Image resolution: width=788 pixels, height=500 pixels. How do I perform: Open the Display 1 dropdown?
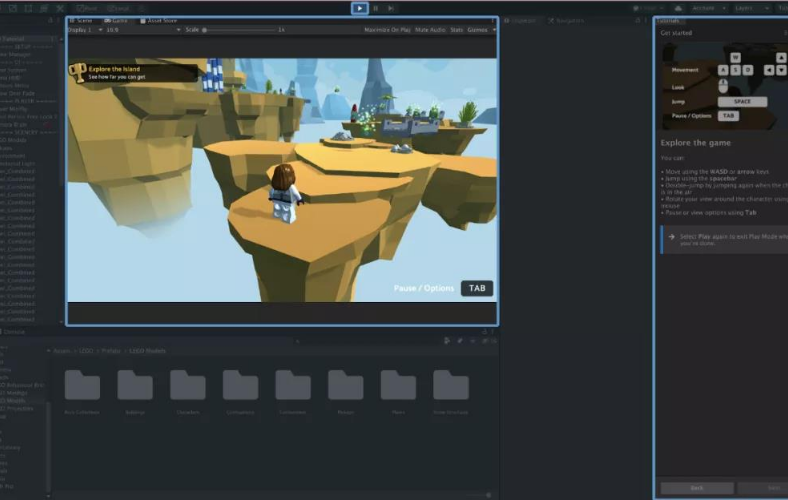pyautogui.click(x=85, y=30)
